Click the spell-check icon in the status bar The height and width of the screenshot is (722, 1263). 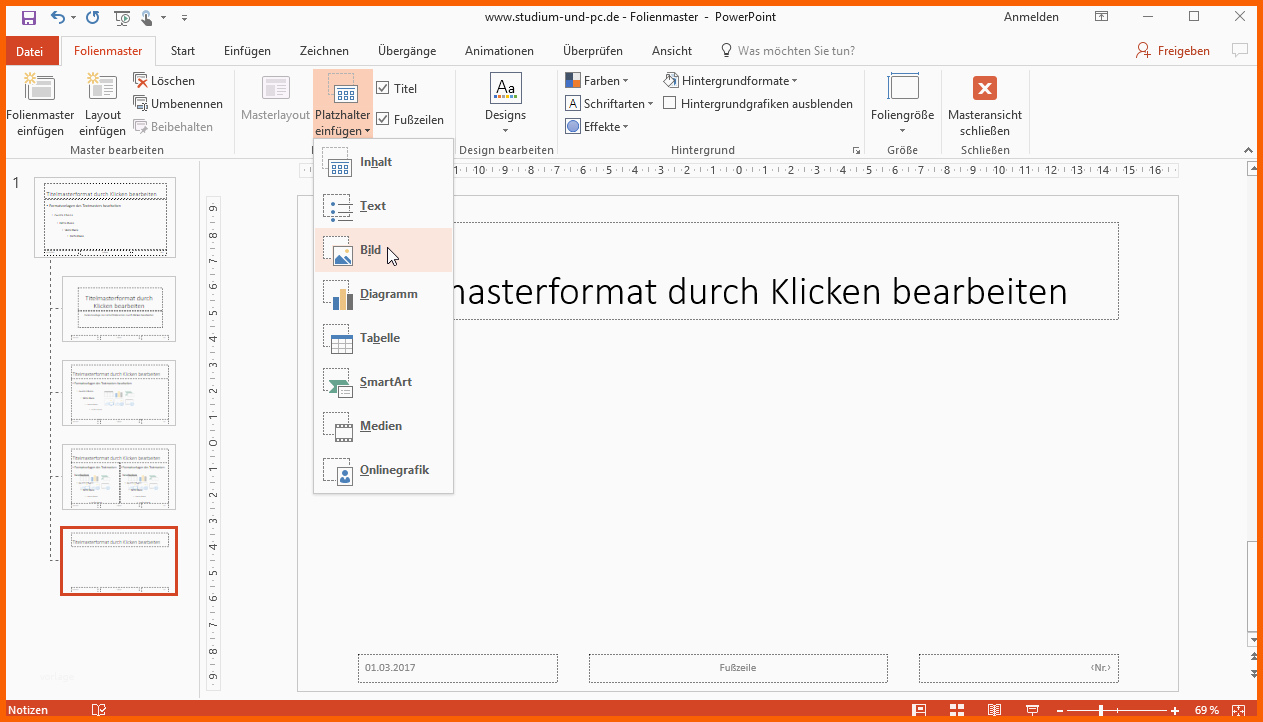coord(99,710)
